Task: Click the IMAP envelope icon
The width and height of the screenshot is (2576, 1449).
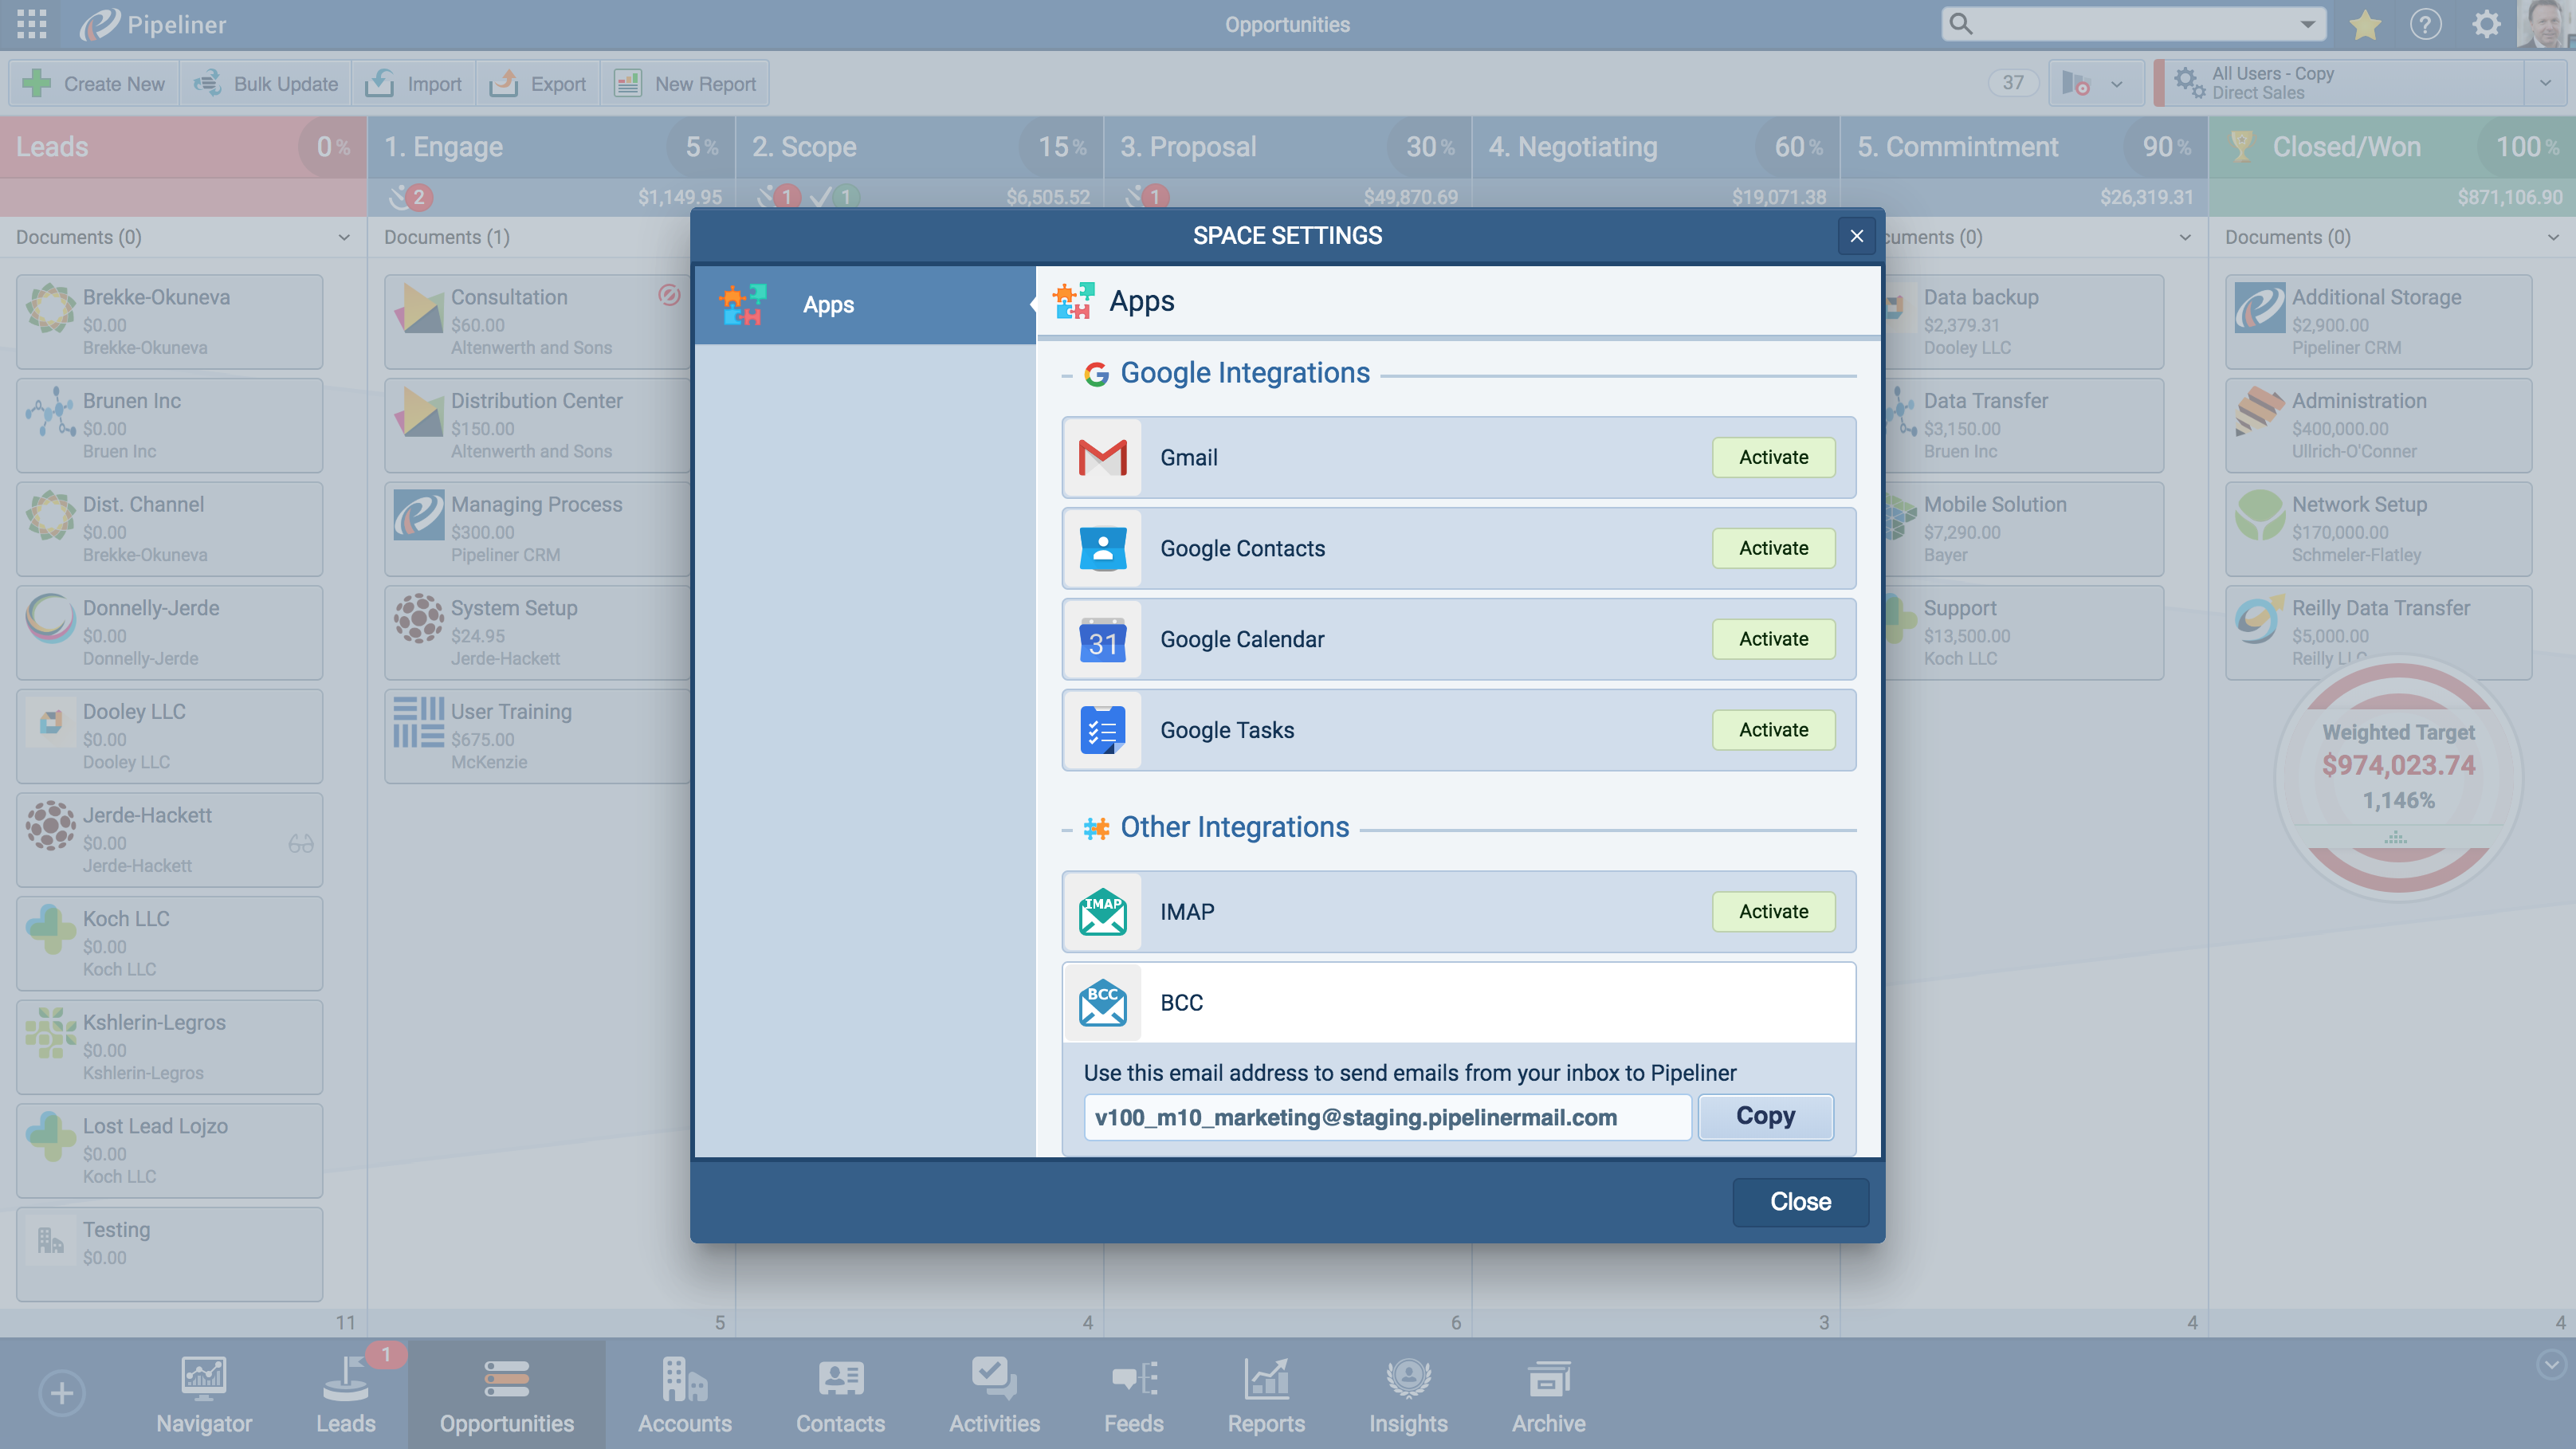Action: click(1102, 911)
